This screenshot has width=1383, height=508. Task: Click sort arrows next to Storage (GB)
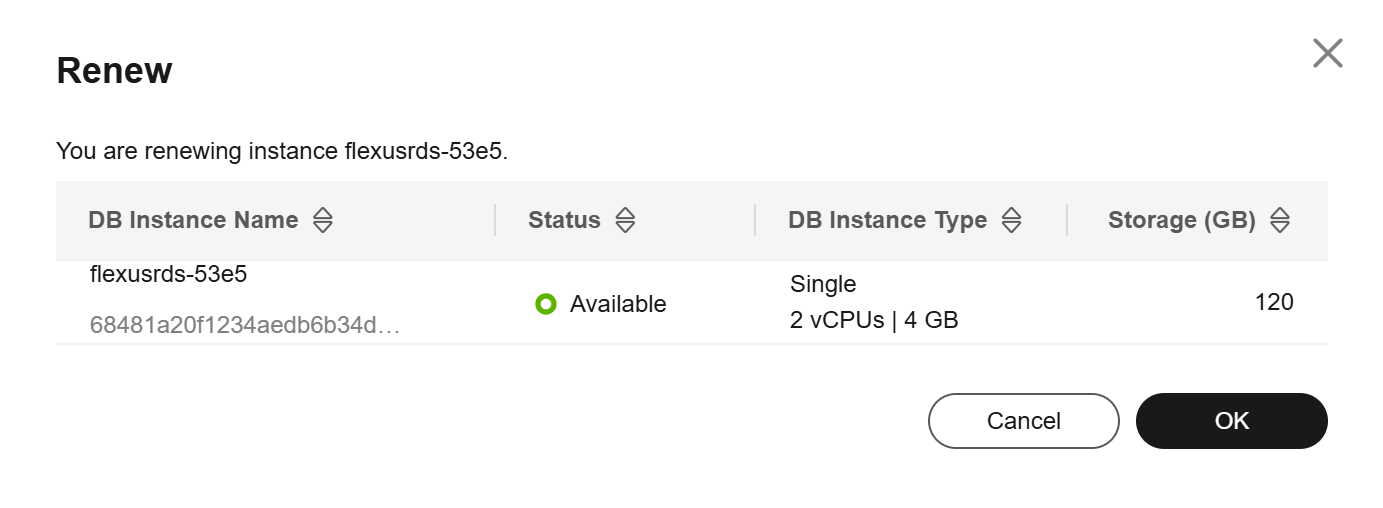[1280, 221]
